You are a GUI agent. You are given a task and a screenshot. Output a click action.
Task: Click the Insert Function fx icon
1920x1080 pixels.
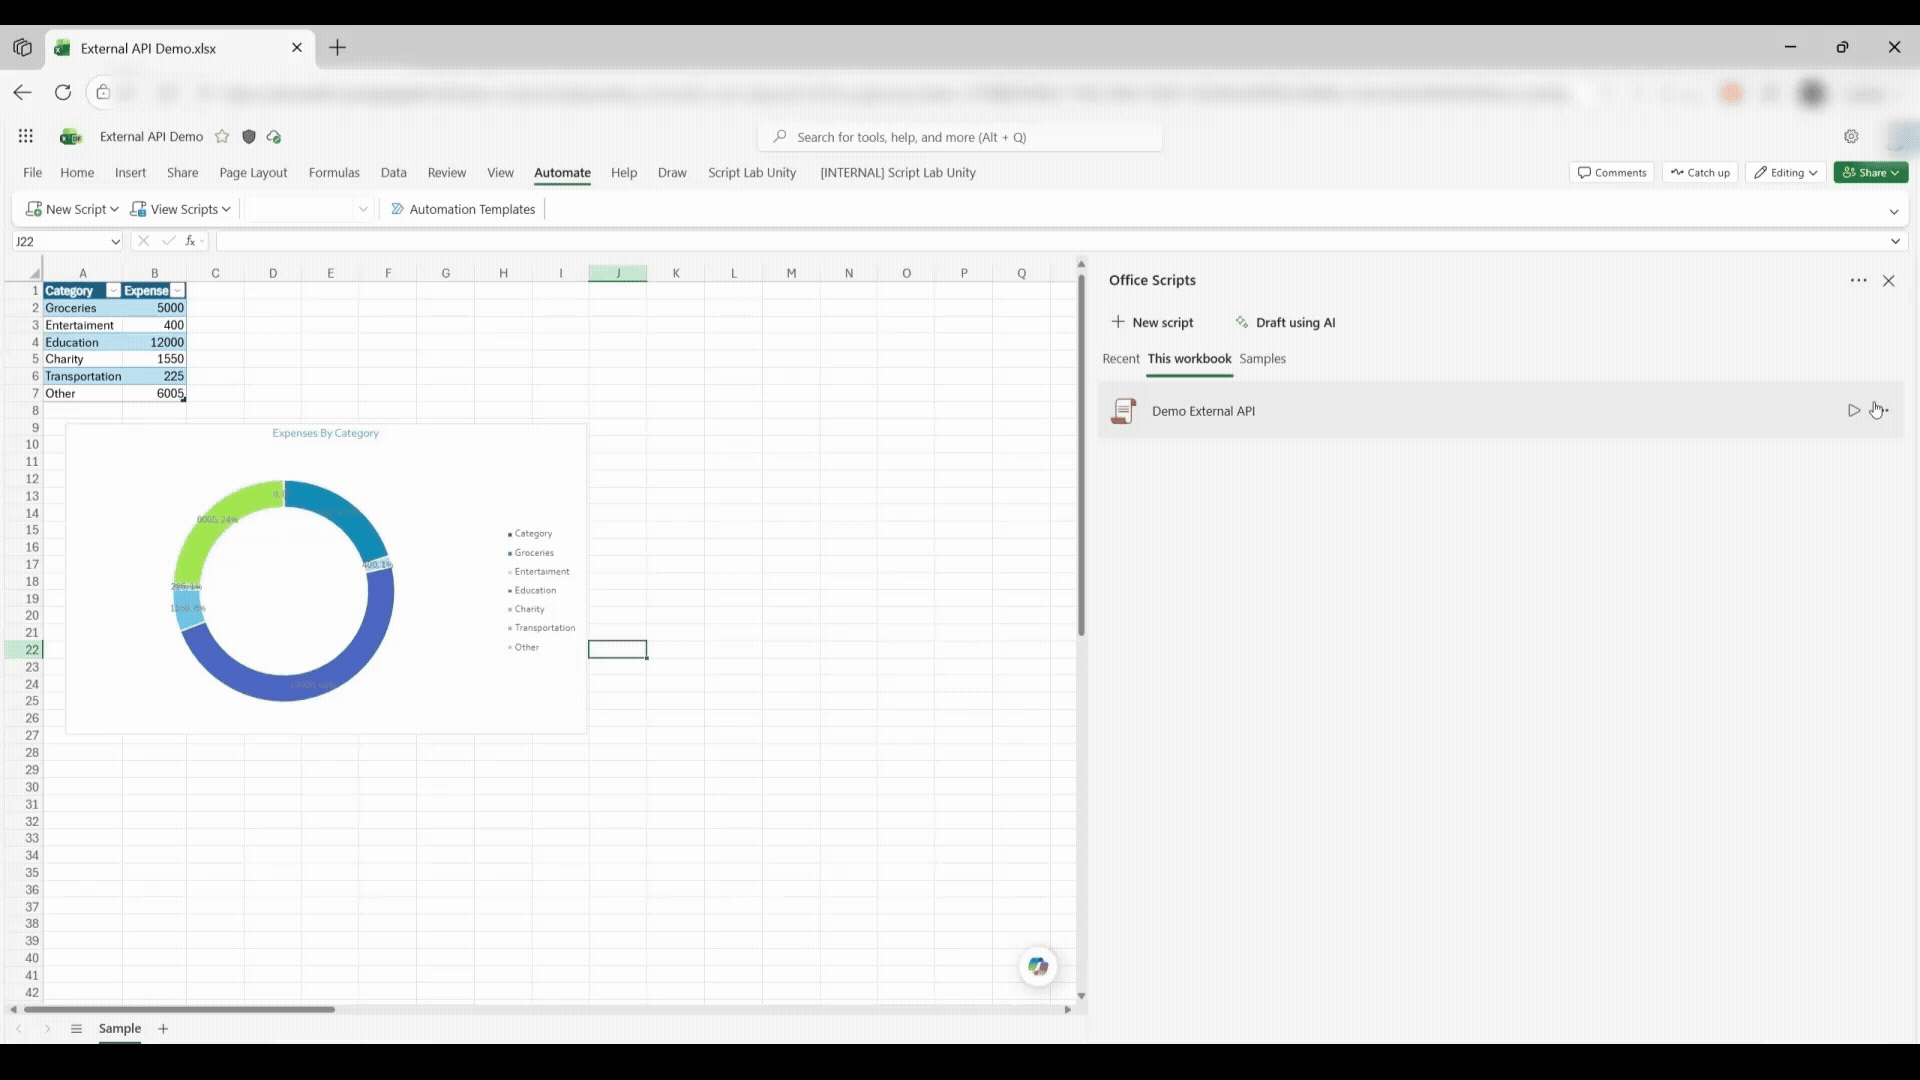click(x=190, y=240)
